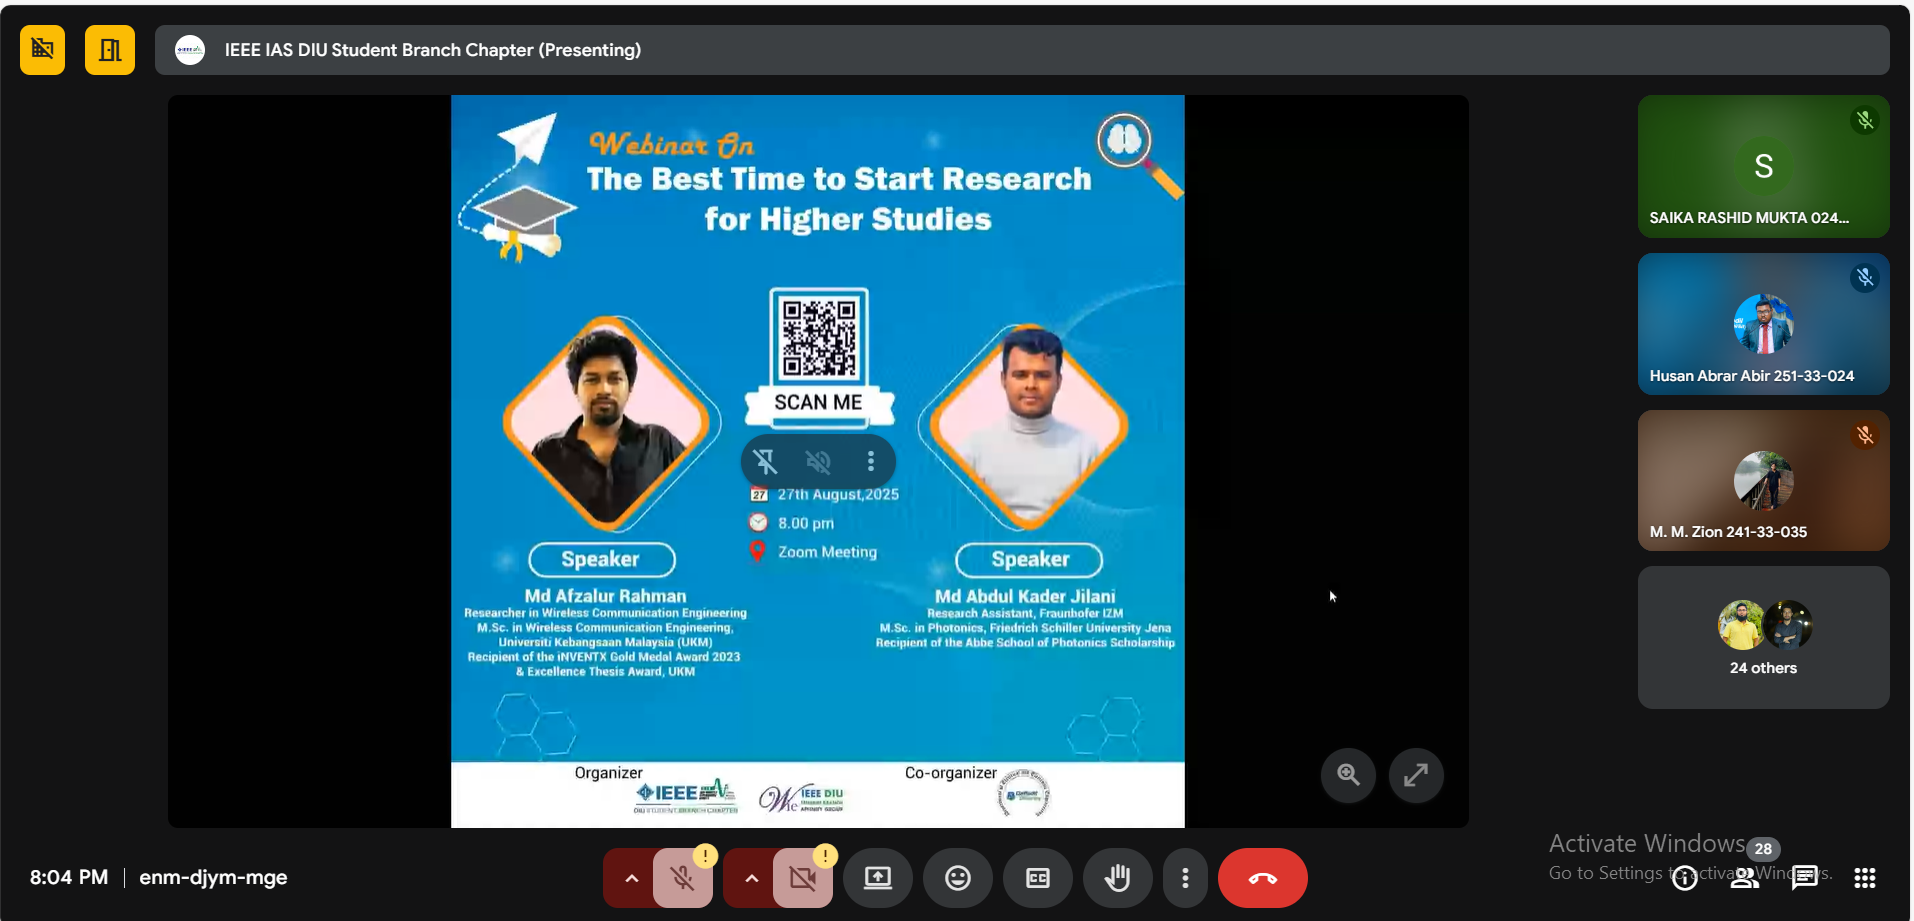Viewport: 1914px width, 921px height.
Task: Leave the call with red hang-up button
Action: 1263,878
